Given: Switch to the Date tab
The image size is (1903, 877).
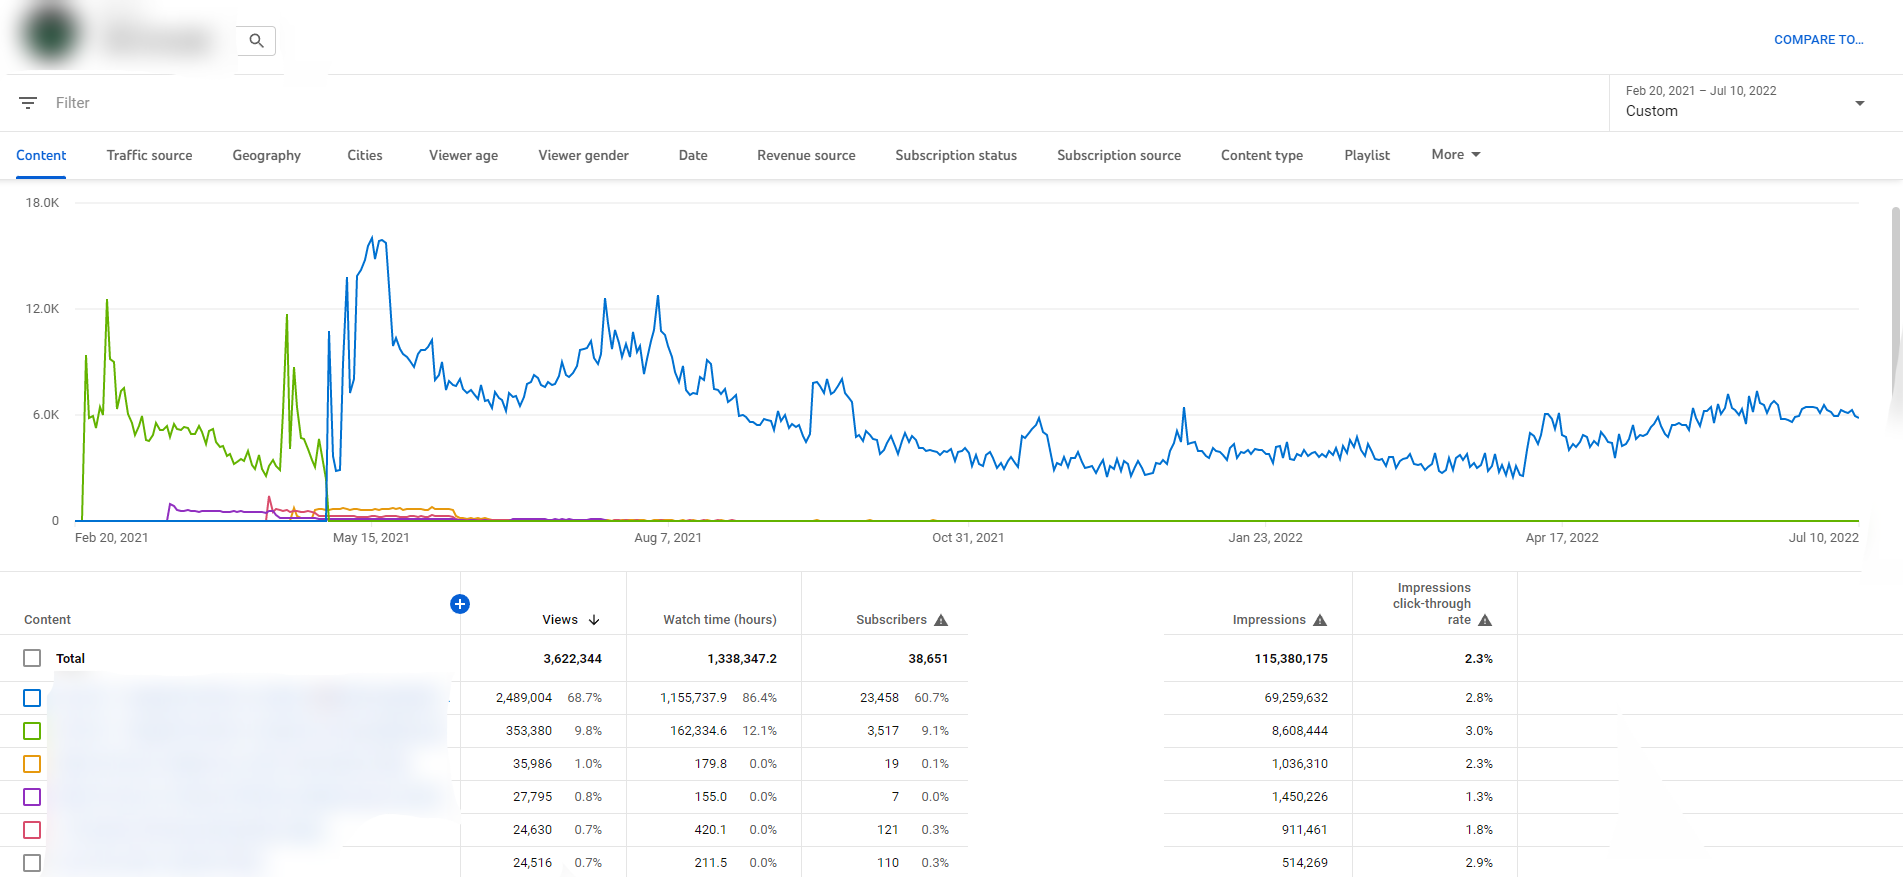Looking at the screenshot, I should pyautogui.click(x=693, y=155).
